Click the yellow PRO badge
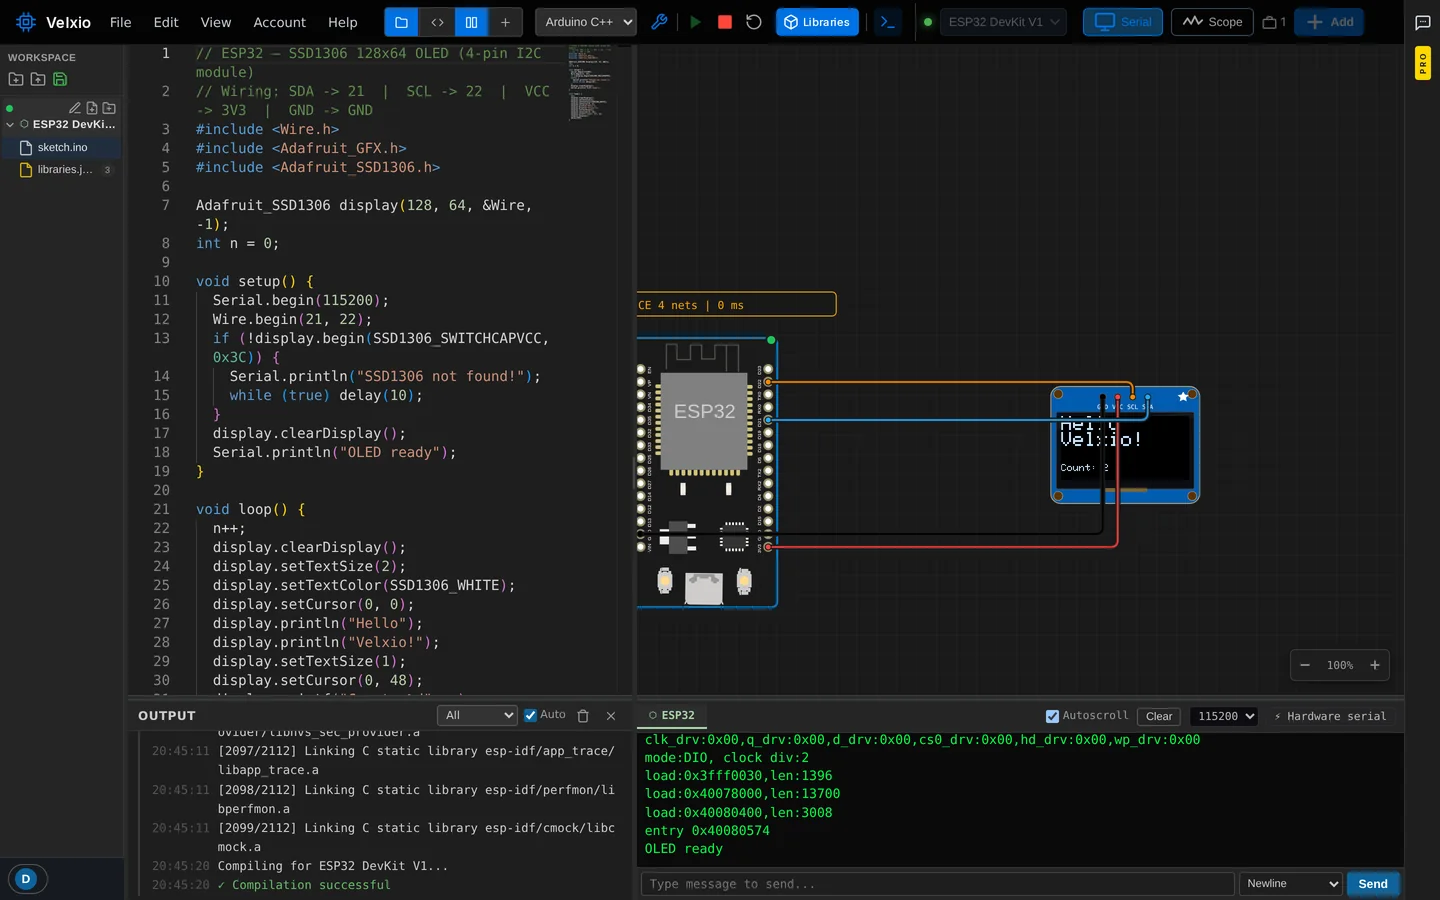Image resolution: width=1440 pixels, height=900 pixels. point(1422,63)
